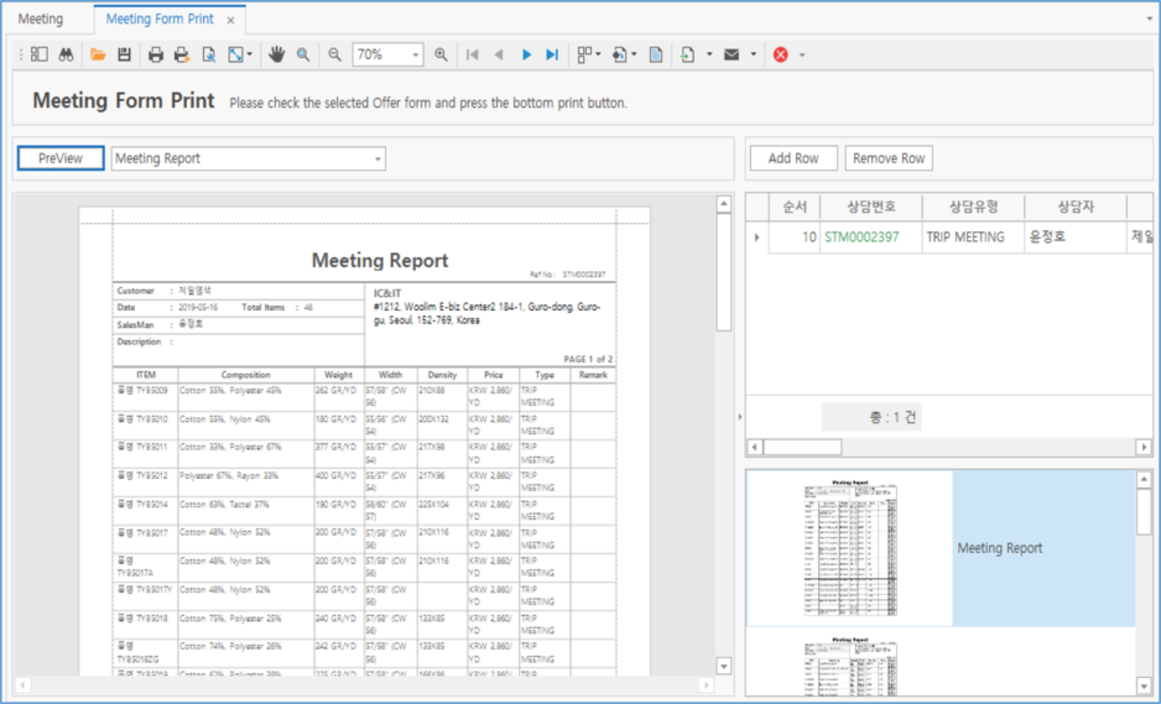Toggle the document thumbnails panel icon
Screen dimensions: 1161x704
pyautogui.click(x=39, y=55)
